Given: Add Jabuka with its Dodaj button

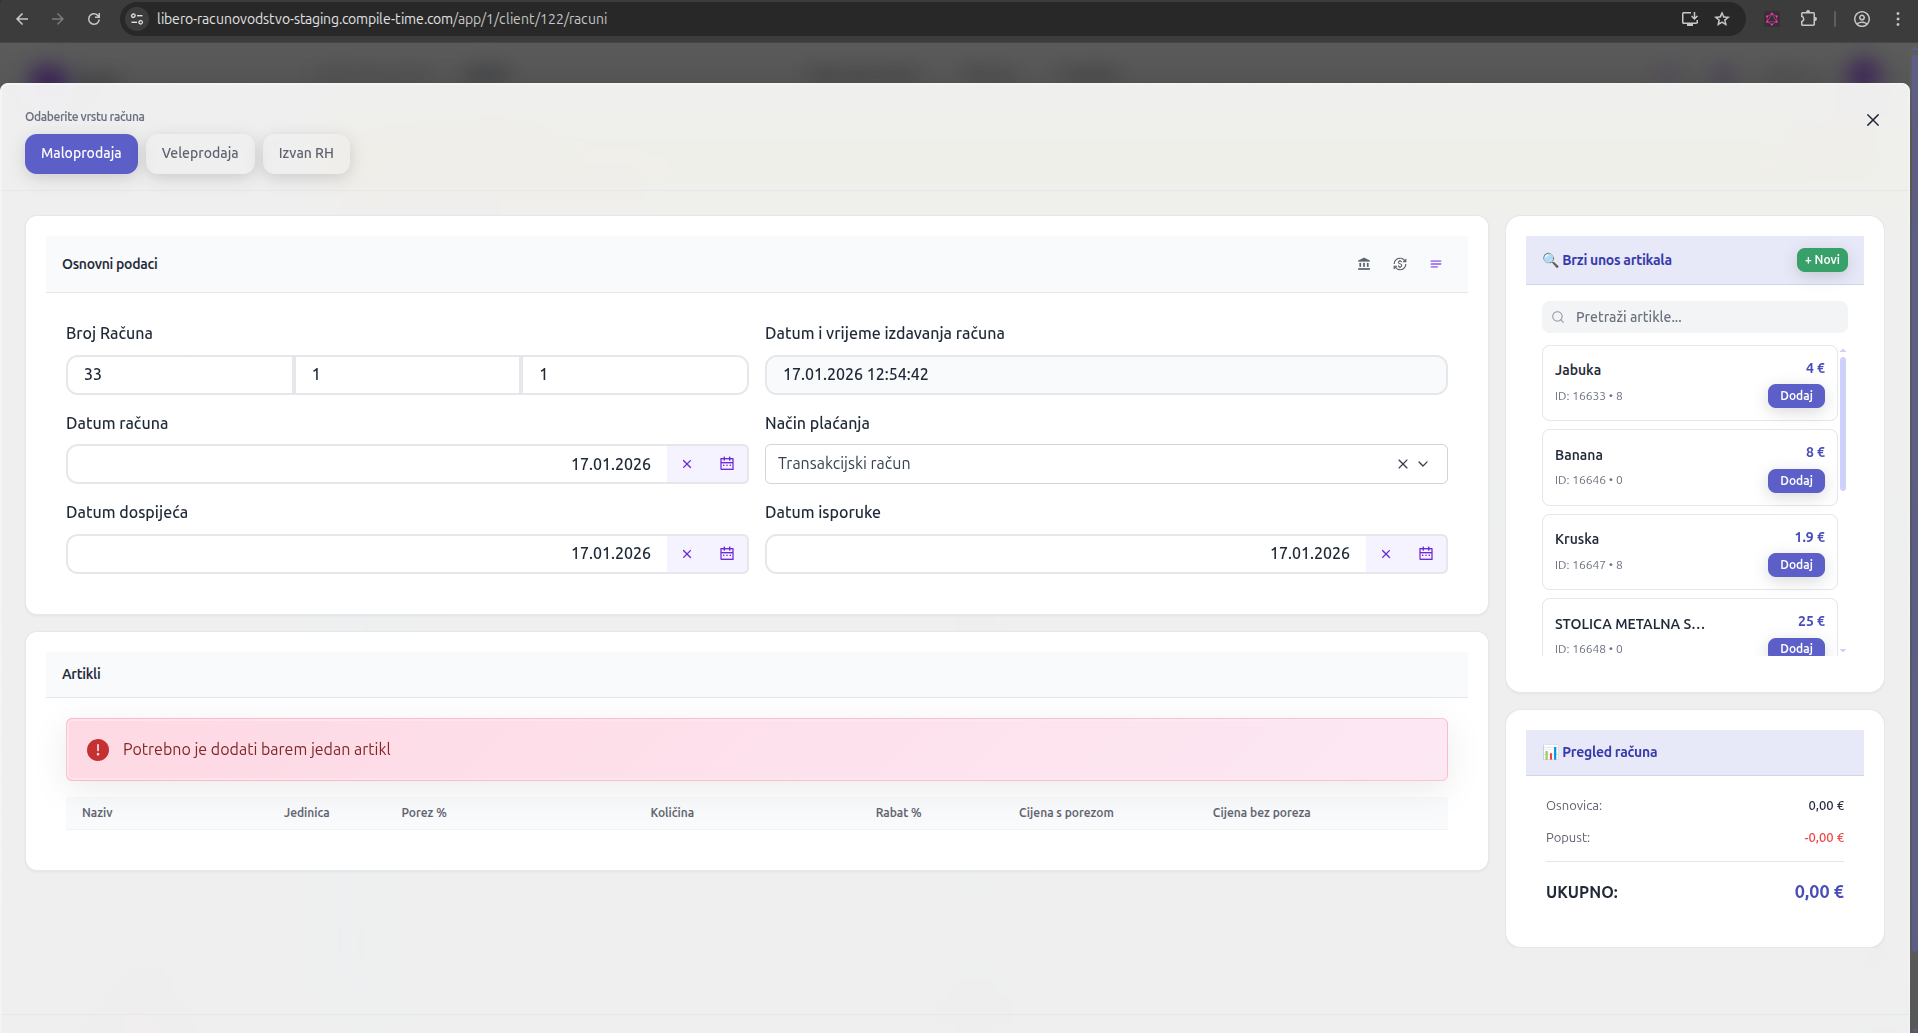Looking at the screenshot, I should pos(1796,396).
